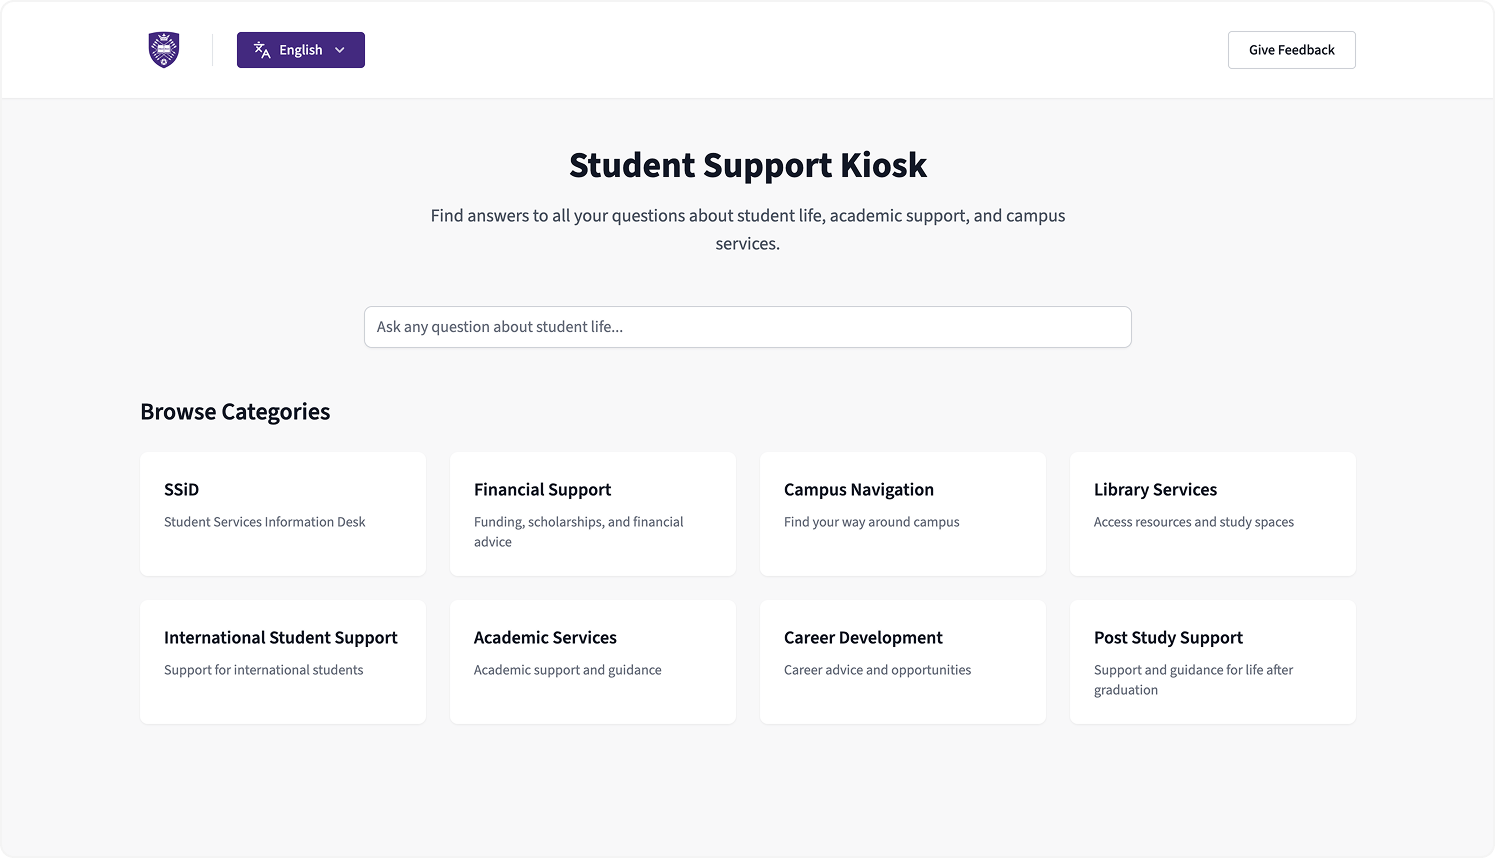Click the question search field
Viewport: 1495px width, 858px height.
pos(747,327)
